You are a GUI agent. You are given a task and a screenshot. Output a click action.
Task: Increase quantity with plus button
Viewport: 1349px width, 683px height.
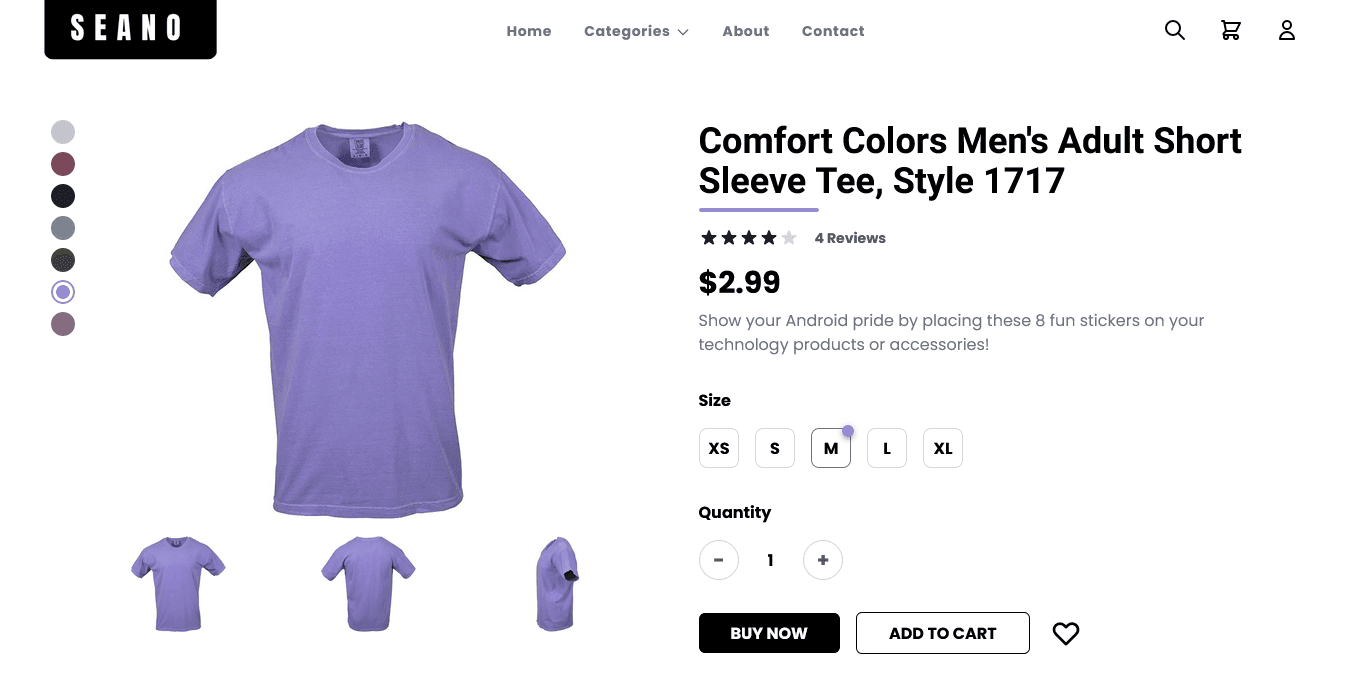tap(823, 560)
